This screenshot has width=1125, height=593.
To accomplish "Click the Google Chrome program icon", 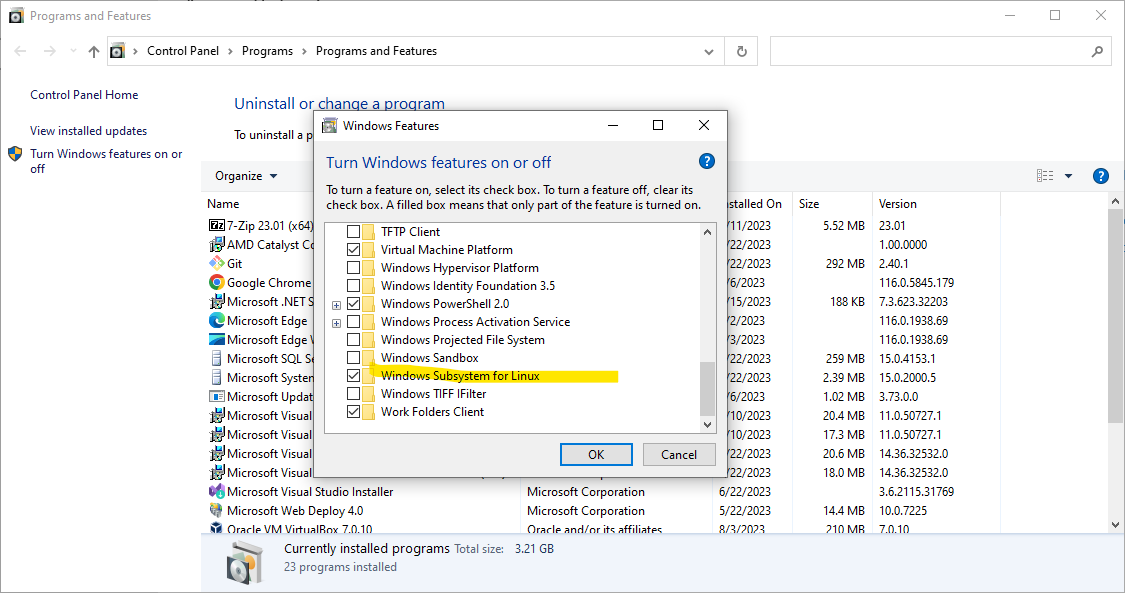I will pos(216,283).
